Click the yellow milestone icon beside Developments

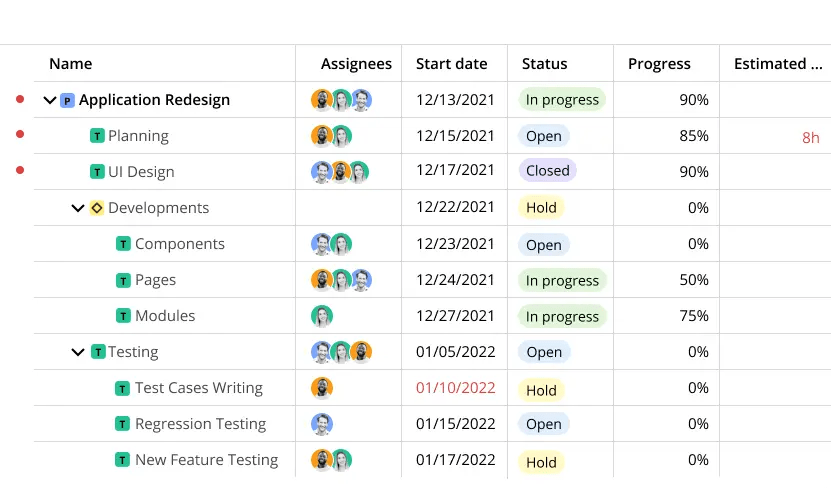pos(97,208)
